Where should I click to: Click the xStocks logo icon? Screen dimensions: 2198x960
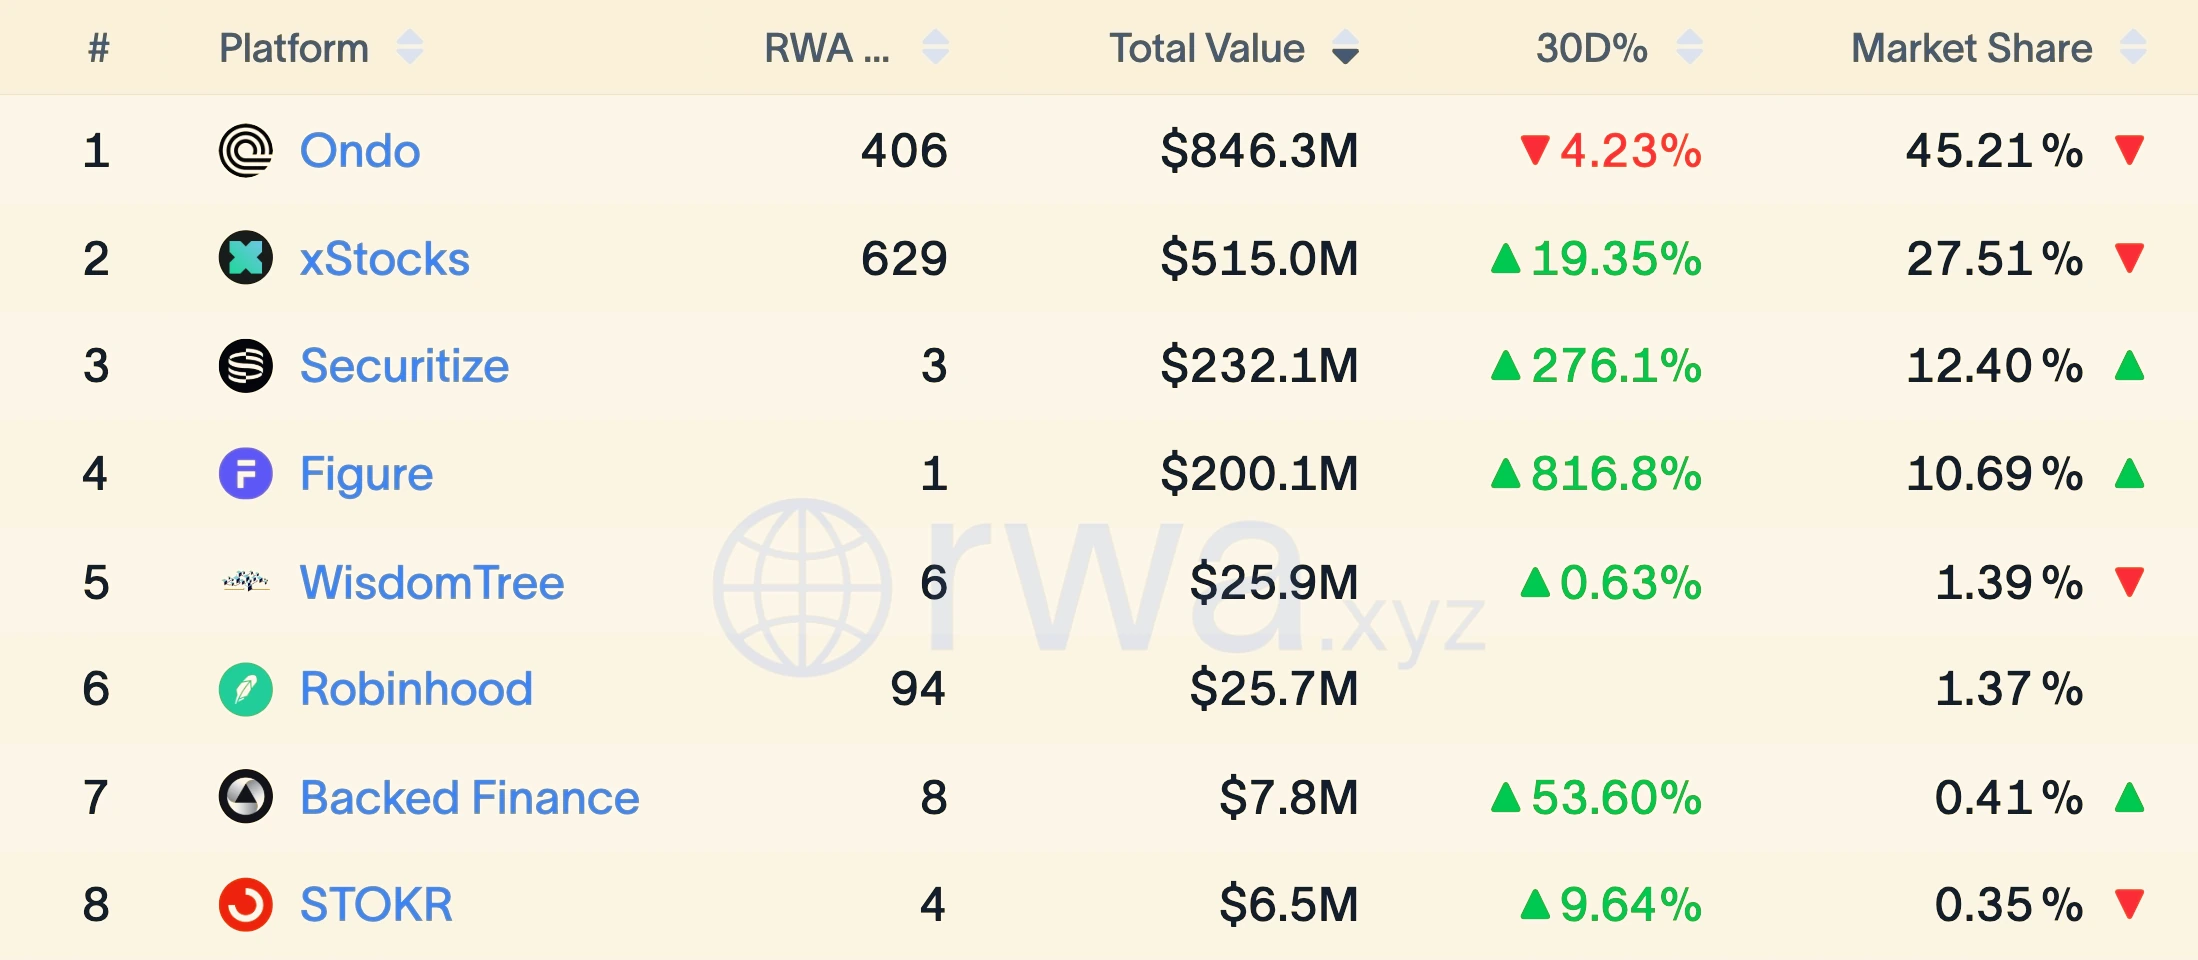click(x=245, y=258)
